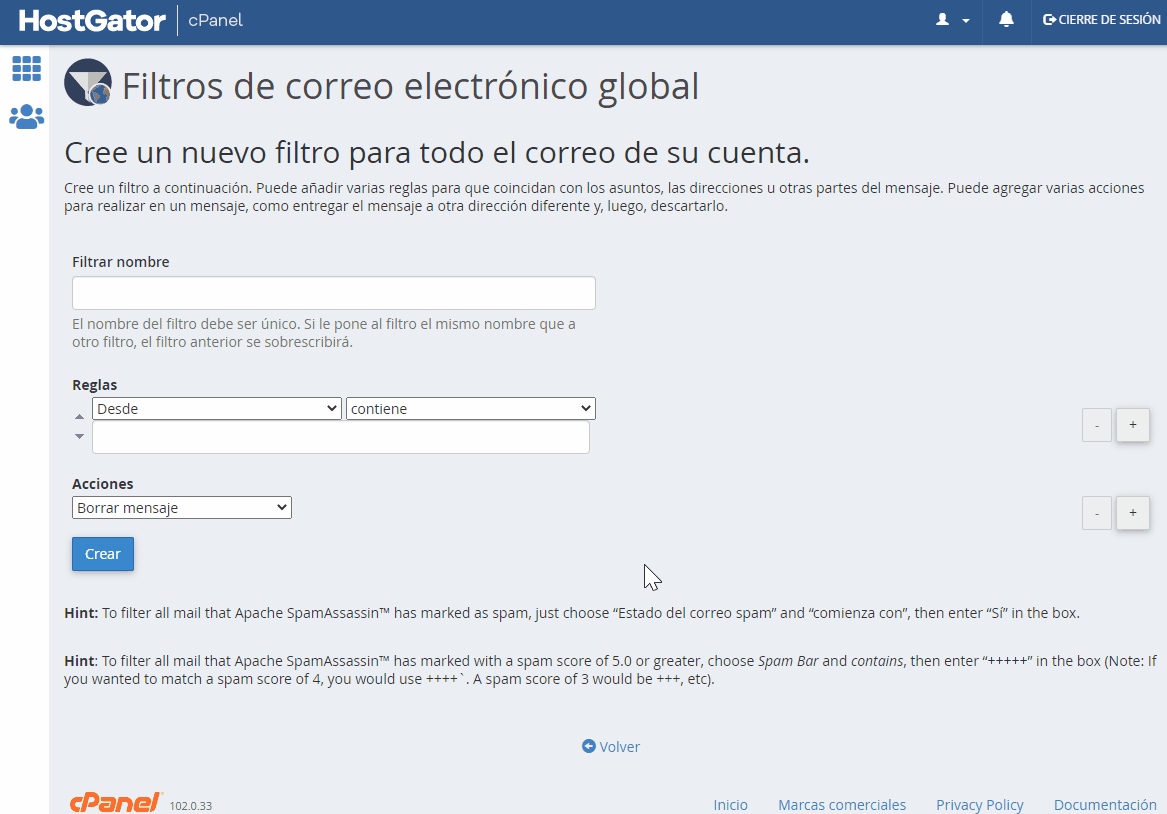Click the Filtrar nombre label

[121, 262]
